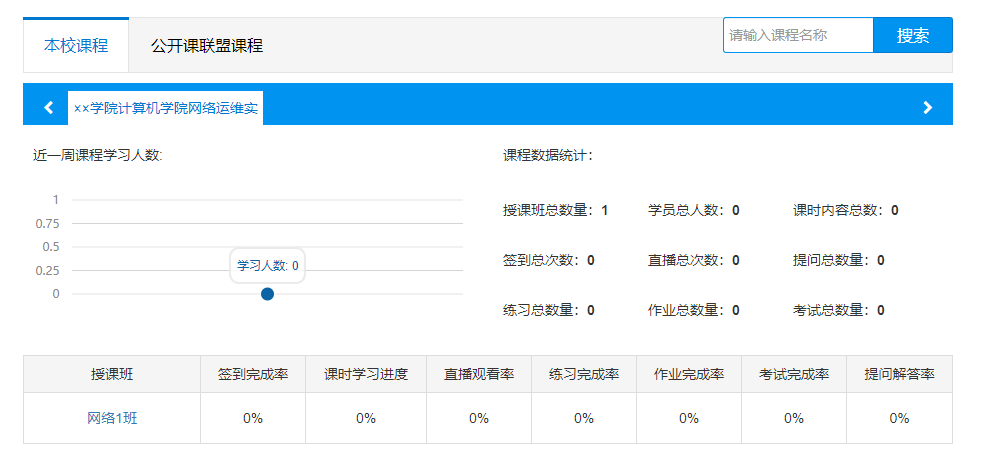This screenshot has height=474, width=990.
Task: Open 公开课联盟课程 tab
Action: (x=207, y=45)
